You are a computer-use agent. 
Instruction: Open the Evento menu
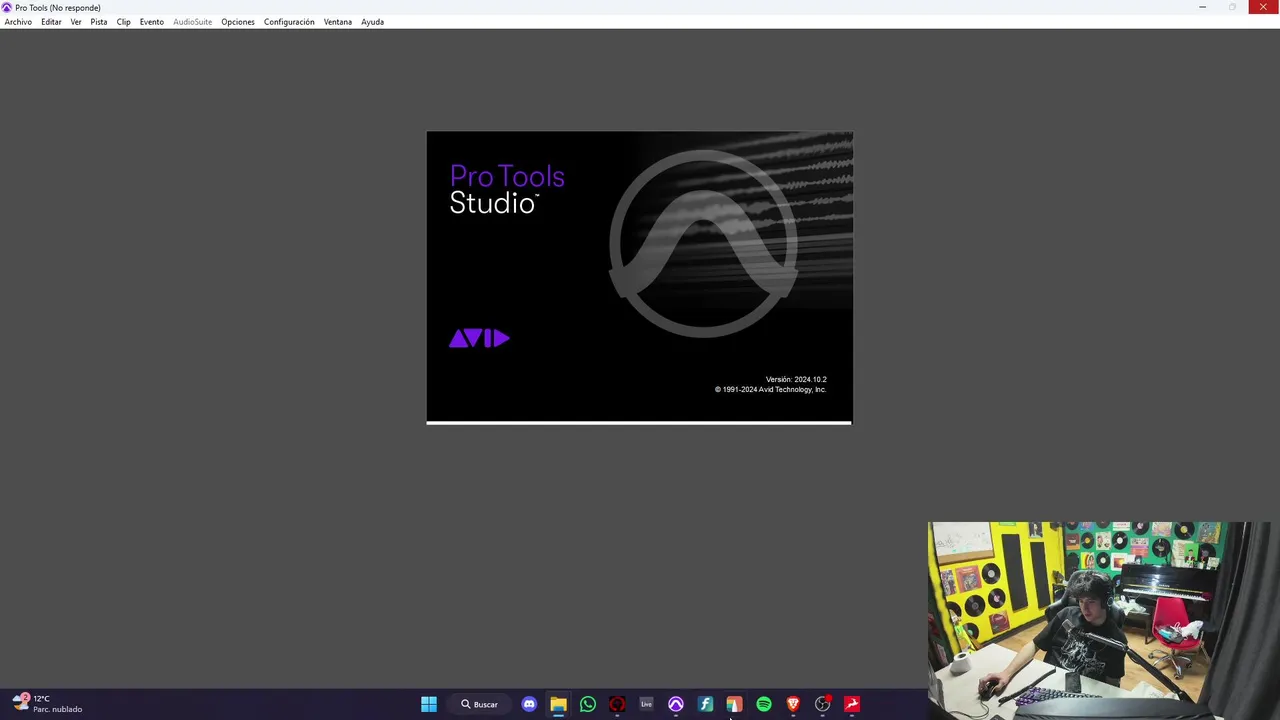click(x=152, y=22)
